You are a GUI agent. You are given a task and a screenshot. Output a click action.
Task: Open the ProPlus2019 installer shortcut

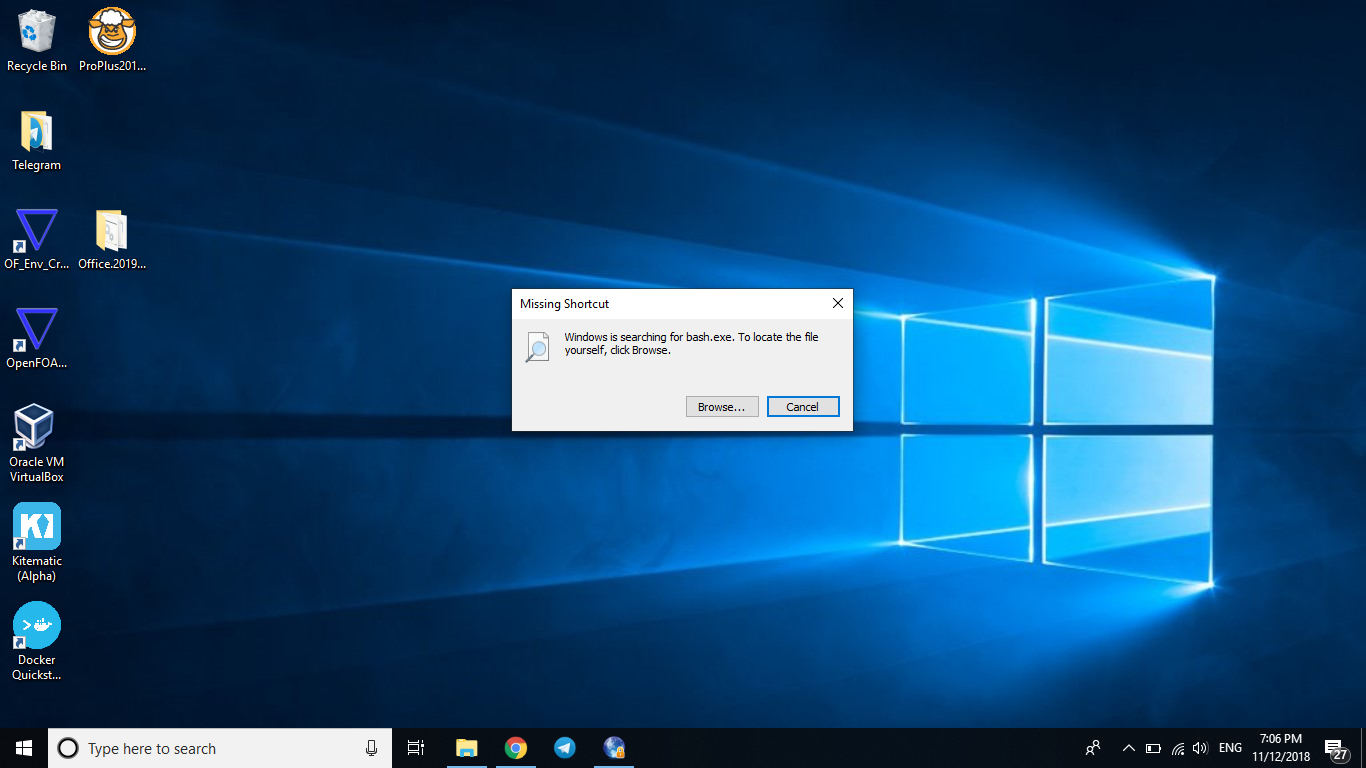pos(110,30)
